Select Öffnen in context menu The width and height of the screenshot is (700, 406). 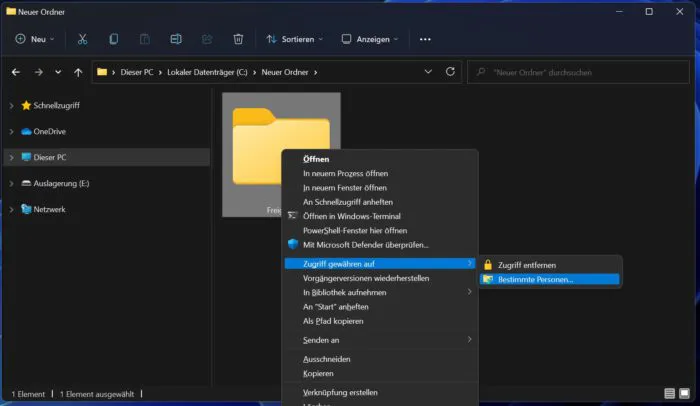(380, 159)
